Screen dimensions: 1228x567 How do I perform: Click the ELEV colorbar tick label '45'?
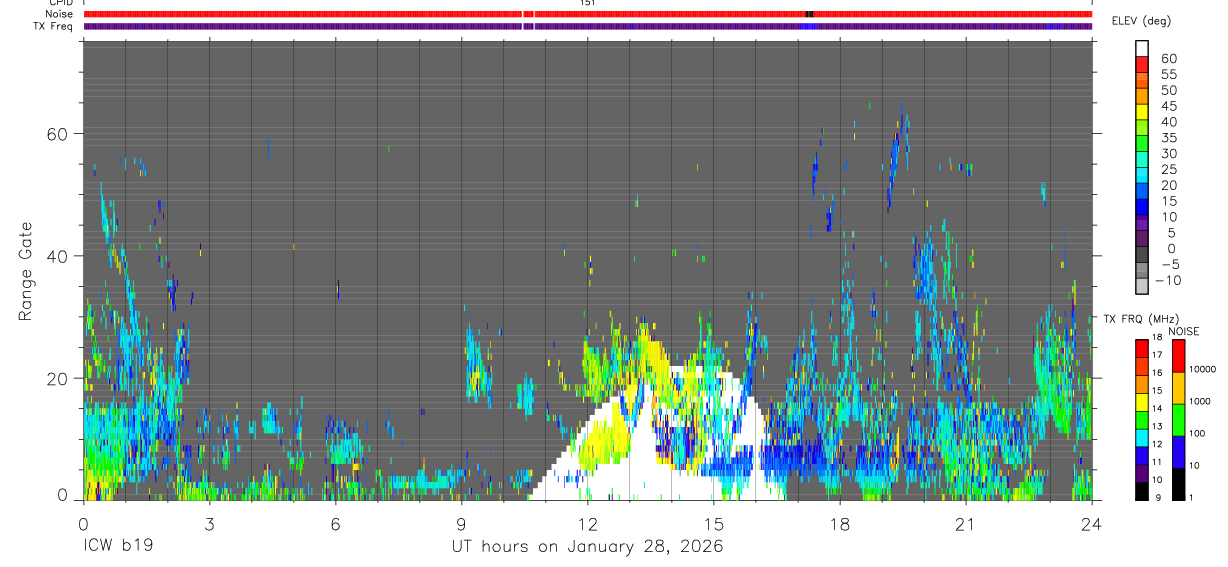1168,106
